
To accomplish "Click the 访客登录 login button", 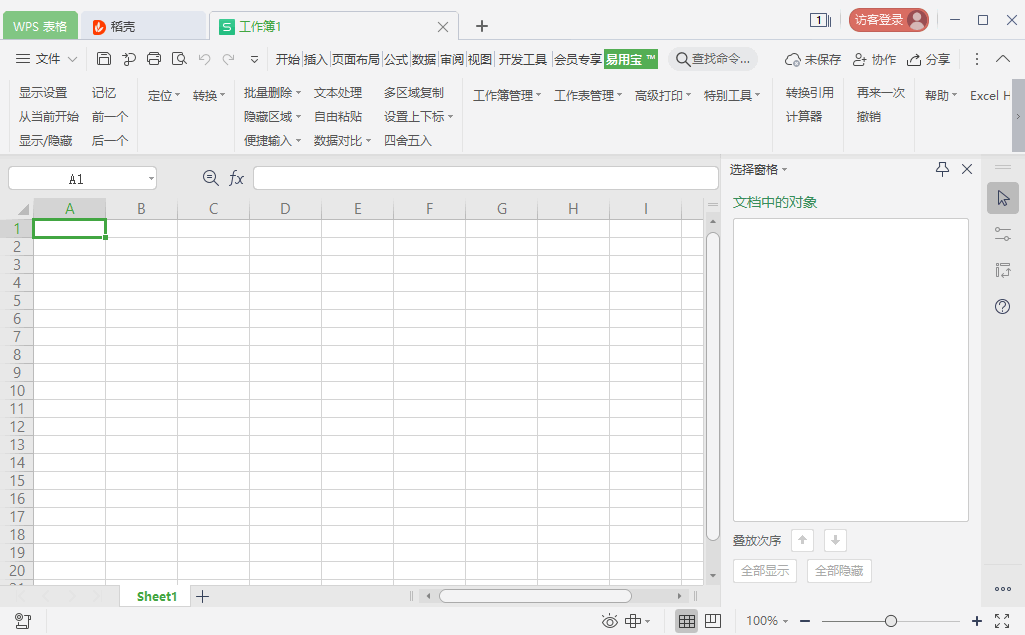I will [888, 20].
